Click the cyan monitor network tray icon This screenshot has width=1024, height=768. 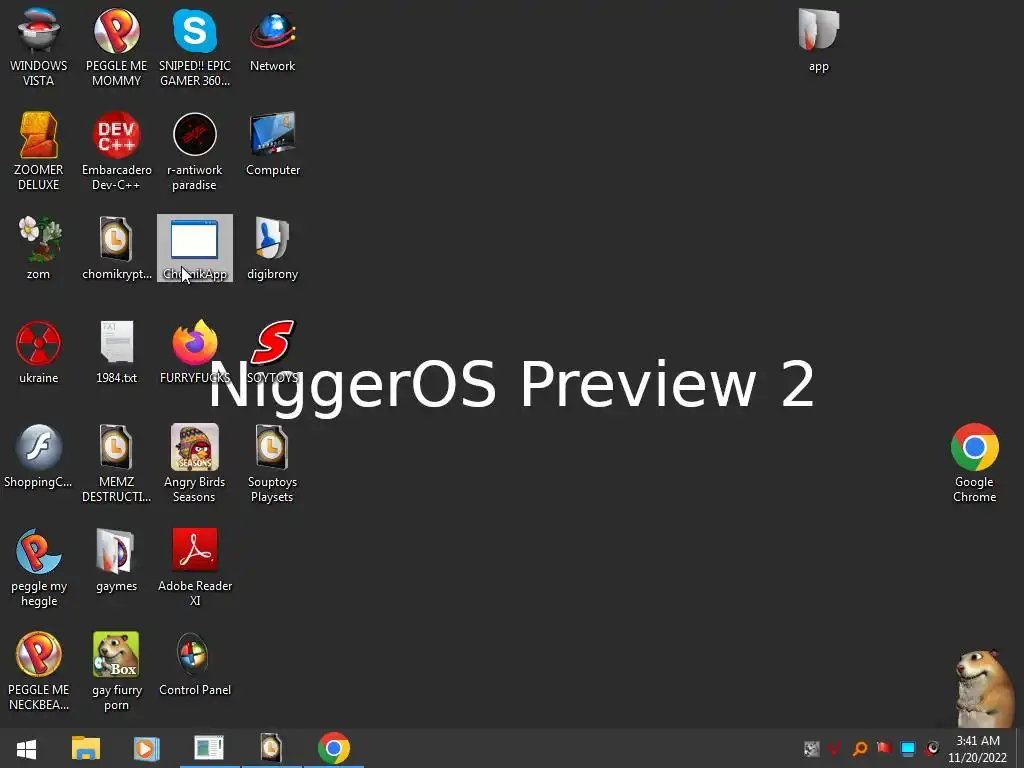[908, 749]
